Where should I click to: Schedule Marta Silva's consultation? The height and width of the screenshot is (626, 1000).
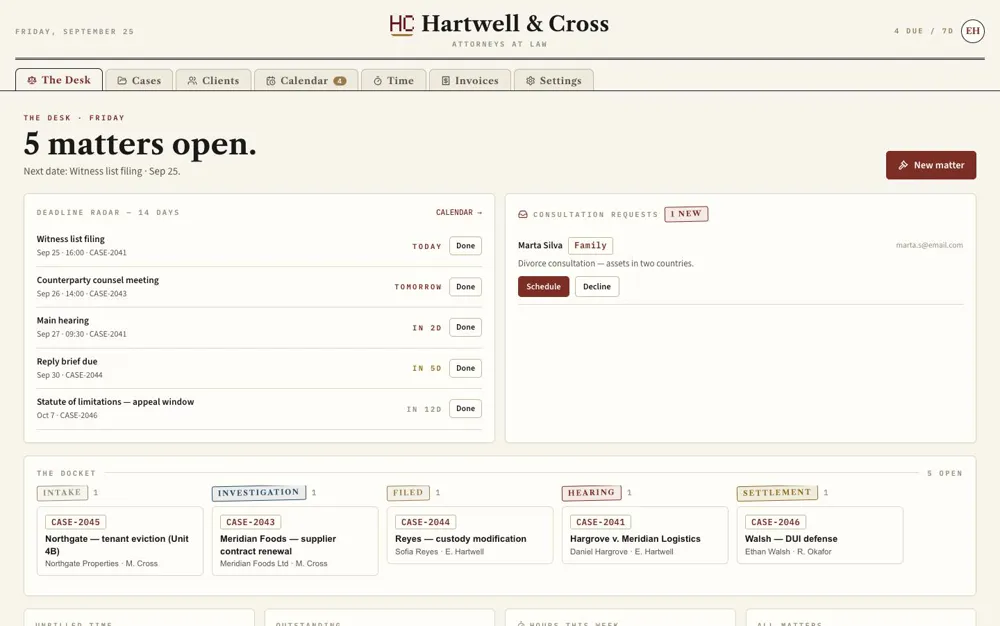(x=543, y=286)
